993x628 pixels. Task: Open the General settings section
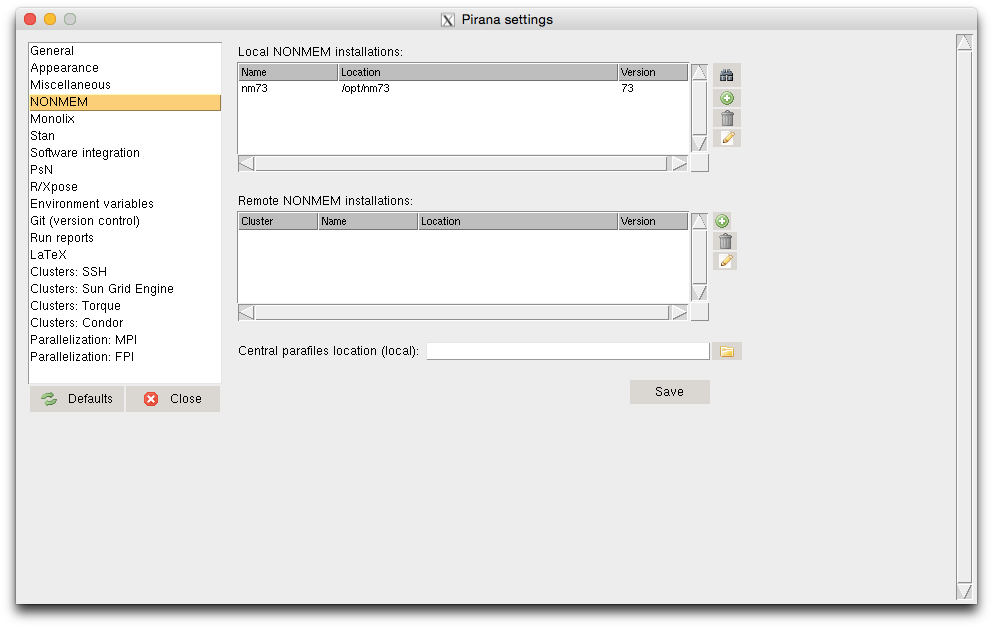(x=52, y=51)
